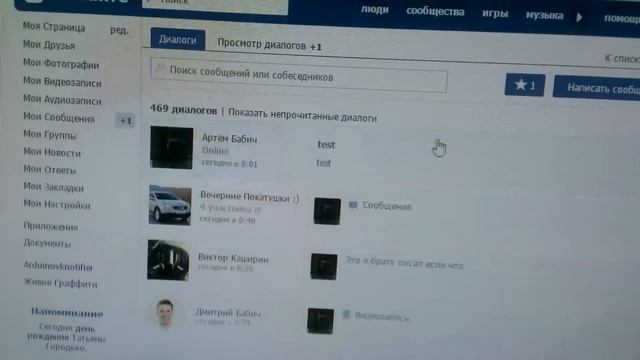Open помощь in the top navigation
This screenshot has height=360, width=640.
pyautogui.click(x=622, y=18)
